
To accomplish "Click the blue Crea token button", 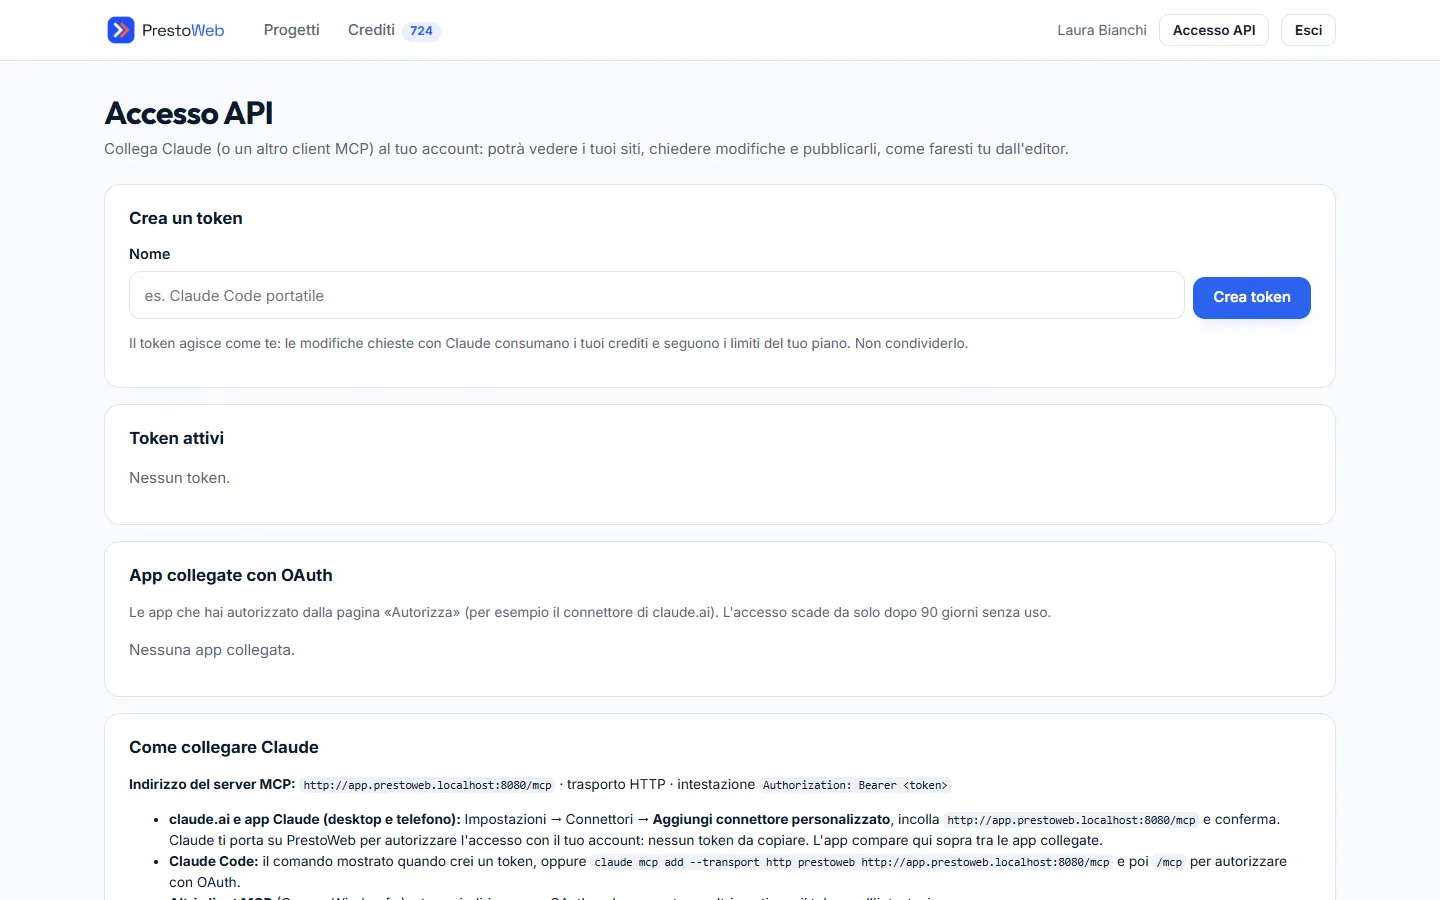I will coord(1252,297).
